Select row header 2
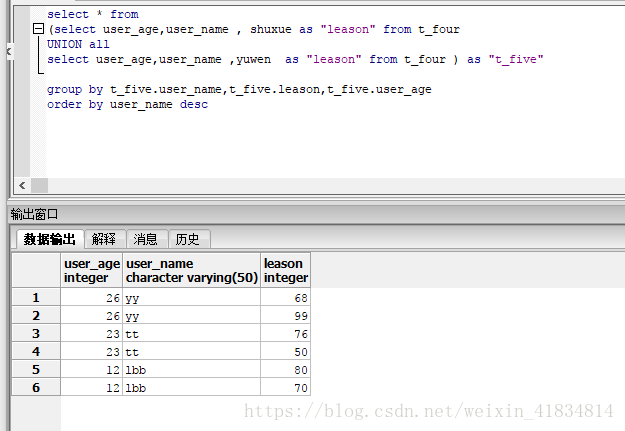 (x=36, y=315)
